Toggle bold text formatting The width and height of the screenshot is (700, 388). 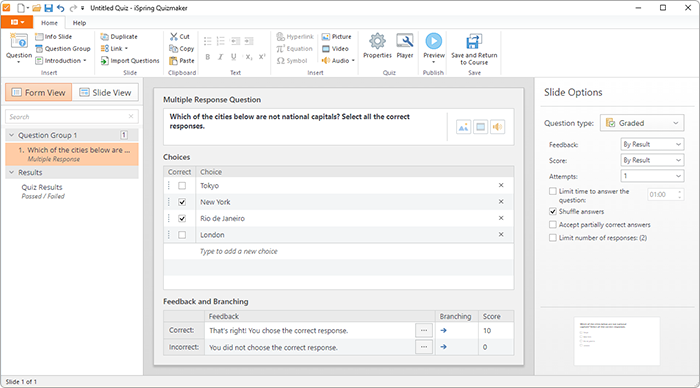[x=208, y=57]
